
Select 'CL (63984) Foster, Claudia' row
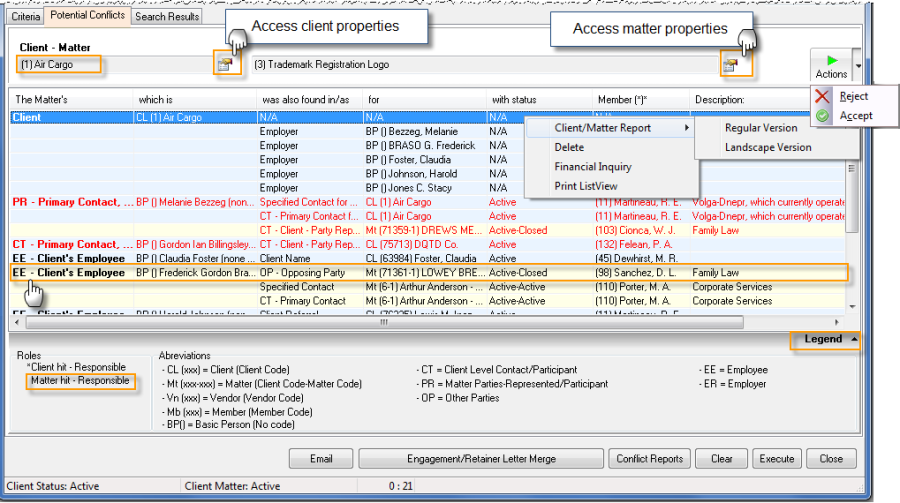point(428,258)
